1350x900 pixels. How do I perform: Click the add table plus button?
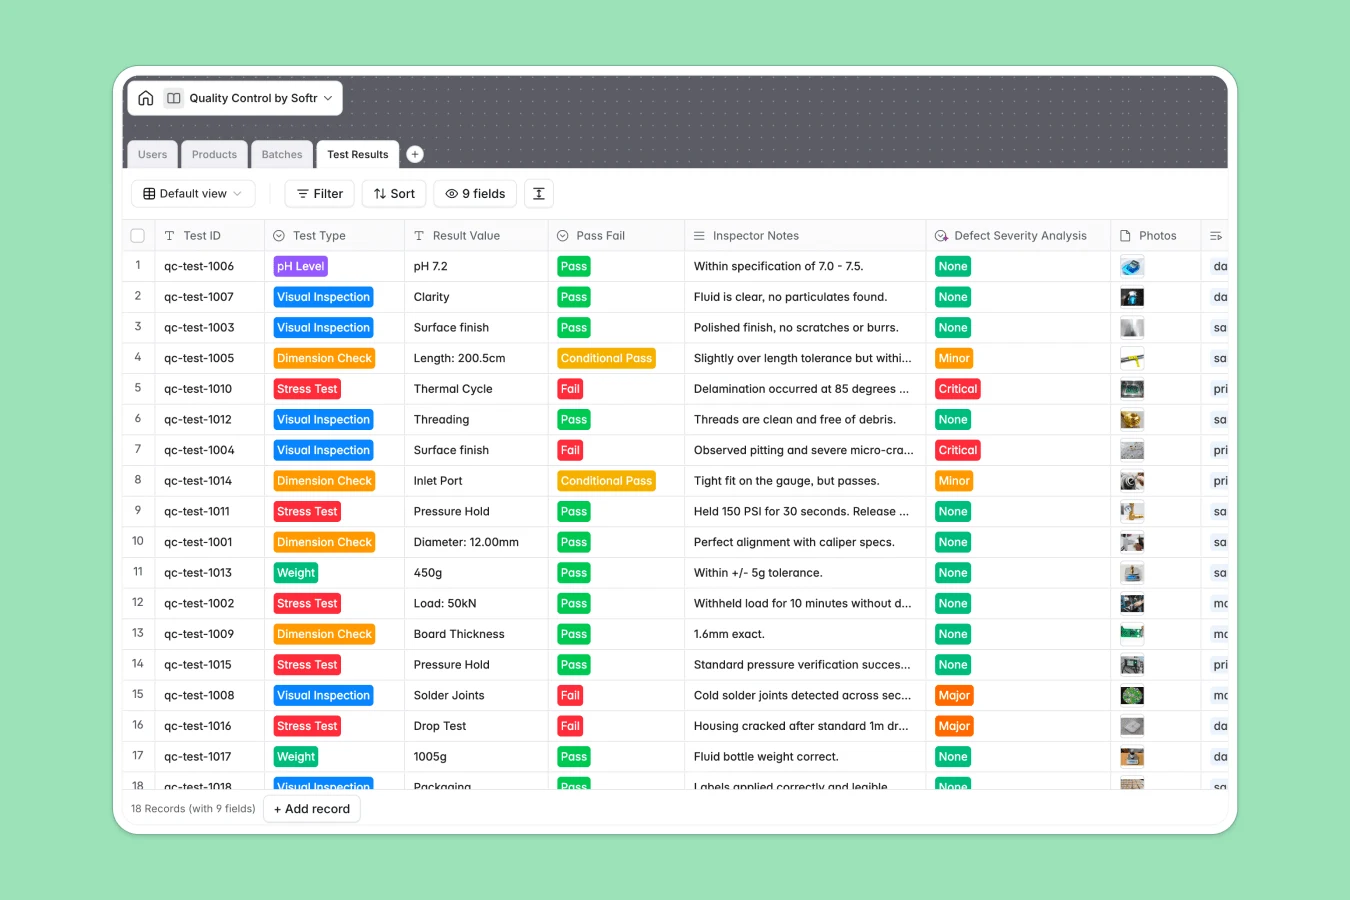pos(414,154)
